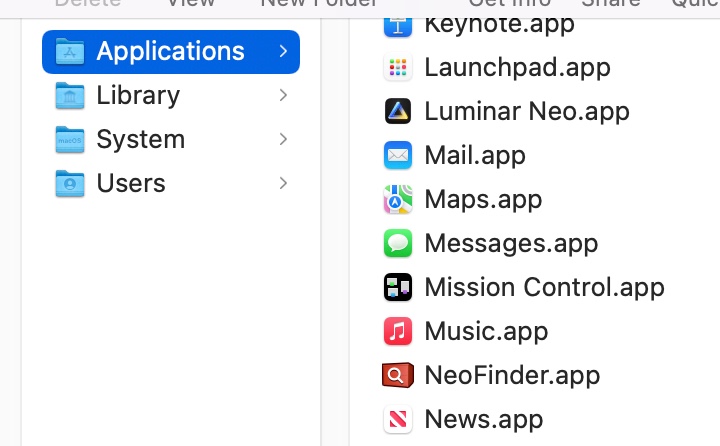720x446 pixels.
Task: Select the Maps app icon
Action: point(398,199)
